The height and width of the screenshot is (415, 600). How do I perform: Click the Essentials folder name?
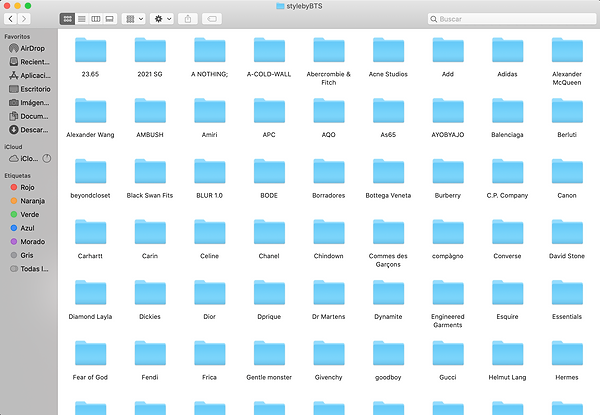[x=567, y=317]
